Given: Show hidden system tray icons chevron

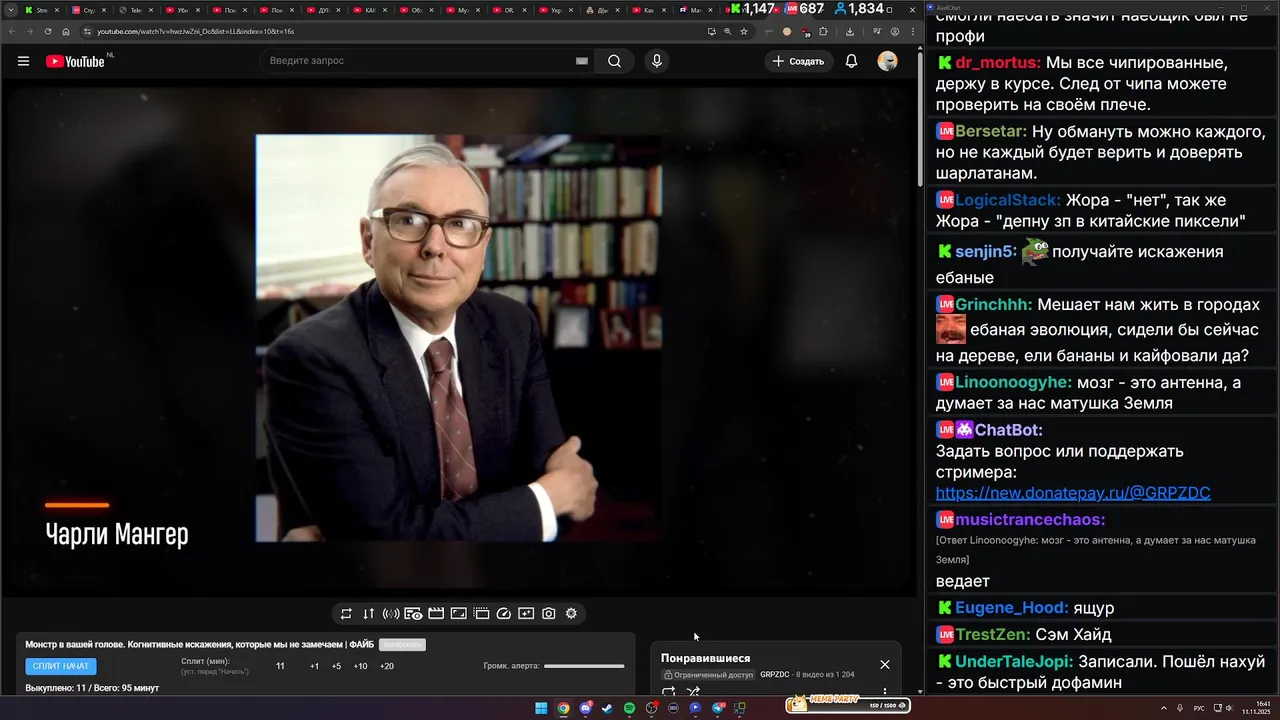Looking at the screenshot, I should pyautogui.click(x=1162, y=708).
